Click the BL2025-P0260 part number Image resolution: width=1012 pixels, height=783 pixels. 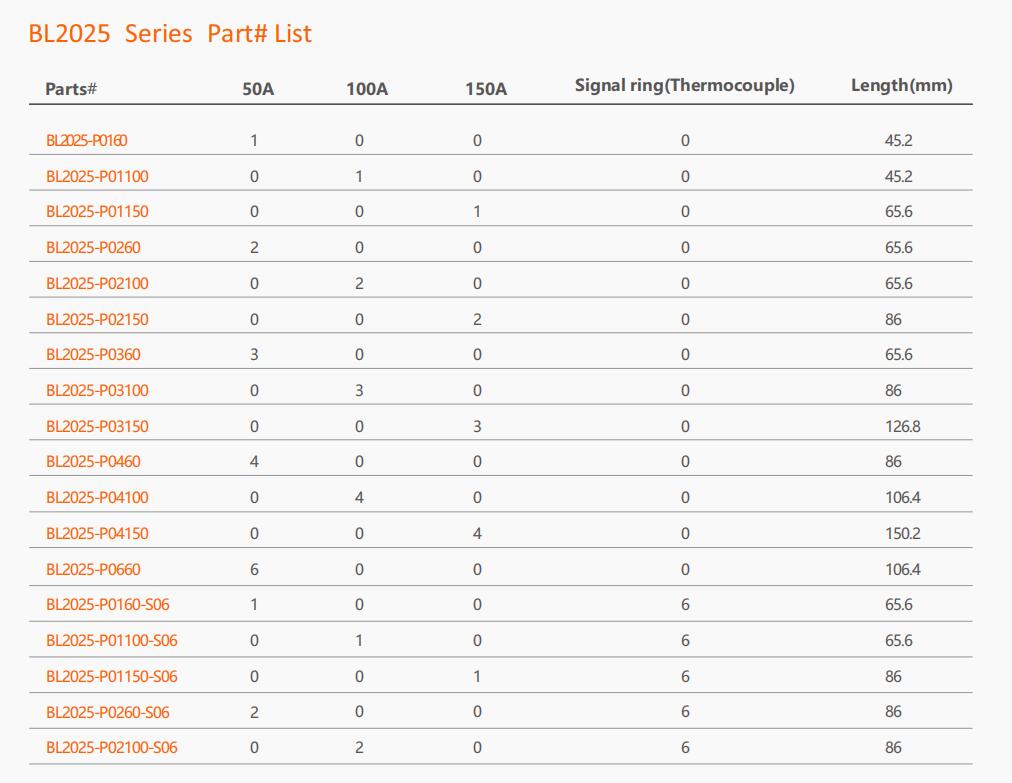(93, 247)
